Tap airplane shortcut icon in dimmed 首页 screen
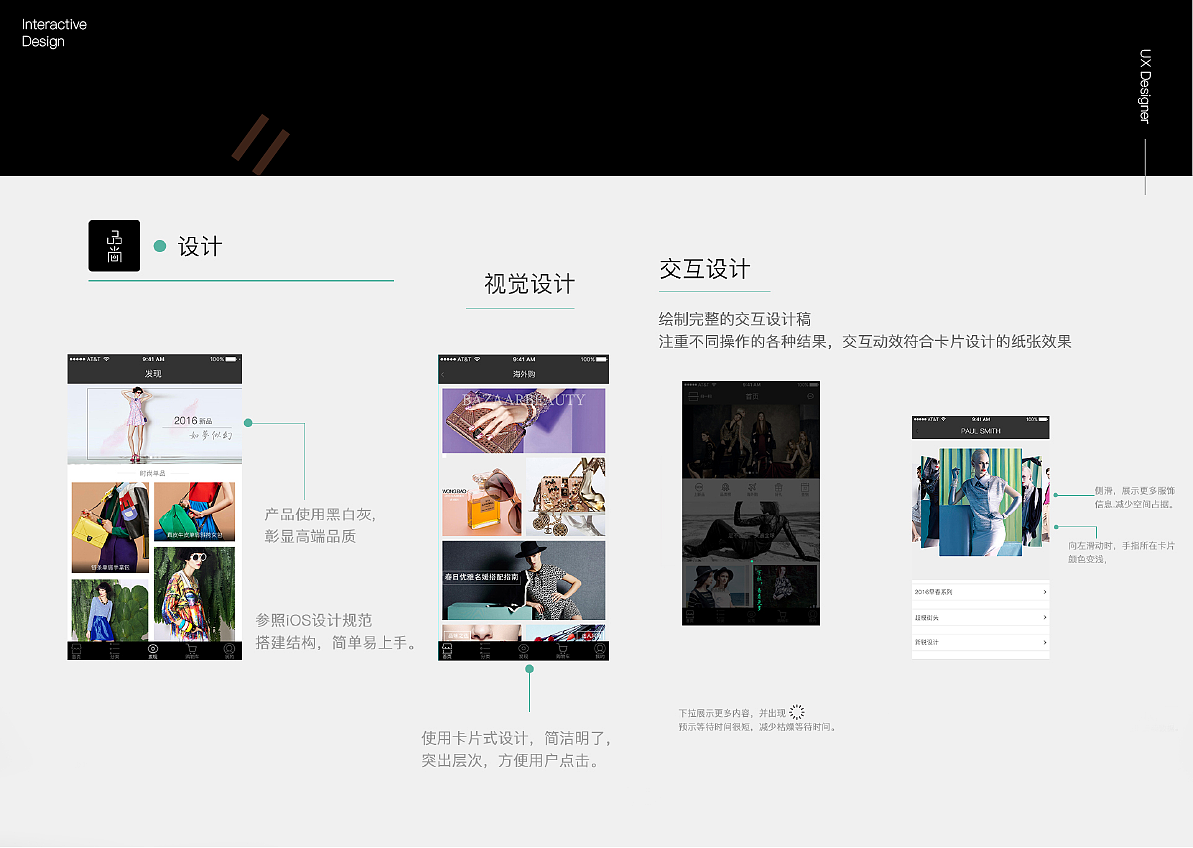The image size is (1193, 848). point(752,488)
